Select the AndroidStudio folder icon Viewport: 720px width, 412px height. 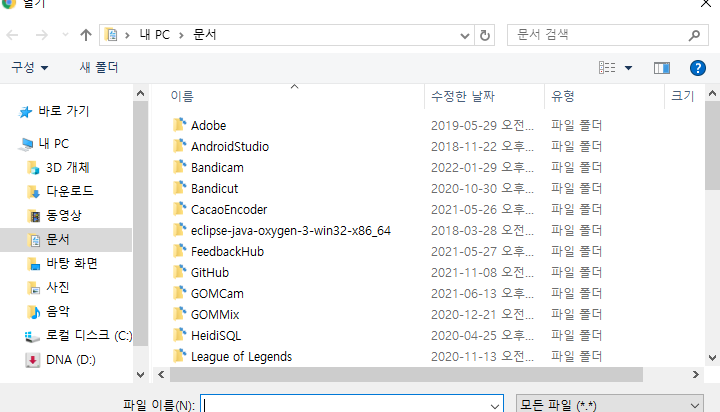click(180, 146)
